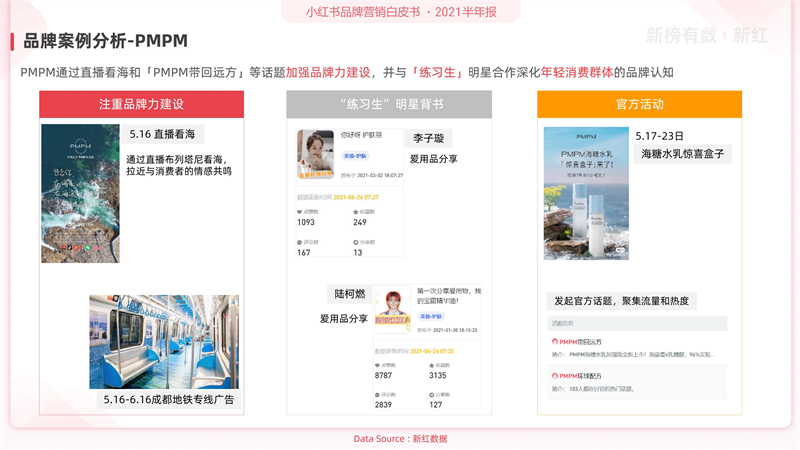Click the share icon above 13

pyautogui.click(x=356, y=242)
